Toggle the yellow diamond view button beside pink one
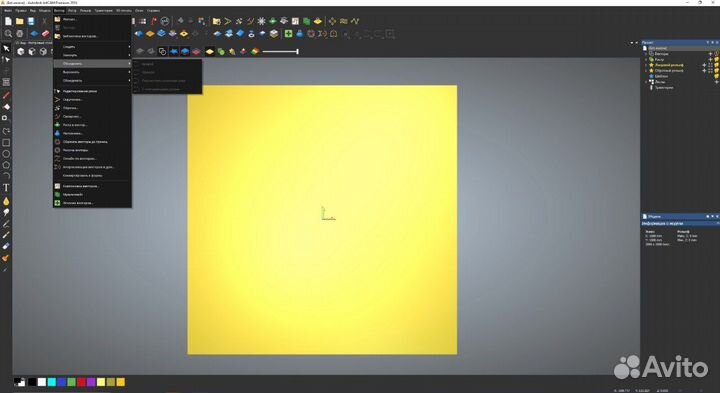 [x=210, y=51]
